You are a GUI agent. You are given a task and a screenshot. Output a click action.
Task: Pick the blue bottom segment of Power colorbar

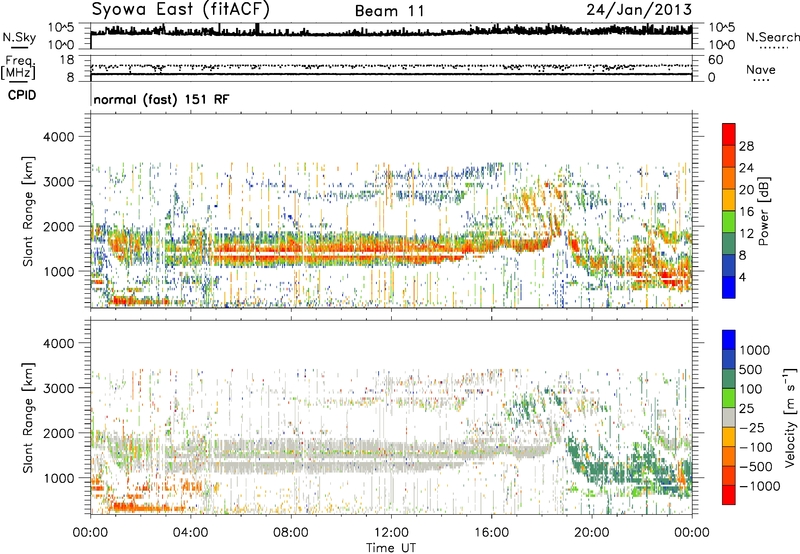pyautogui.click(x=729, y=287)
